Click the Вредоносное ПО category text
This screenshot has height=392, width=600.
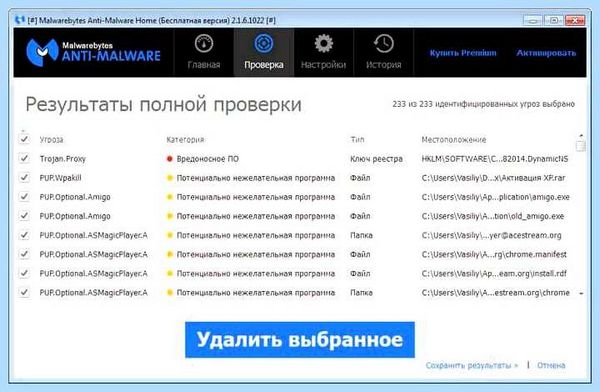tap(208, 159)
